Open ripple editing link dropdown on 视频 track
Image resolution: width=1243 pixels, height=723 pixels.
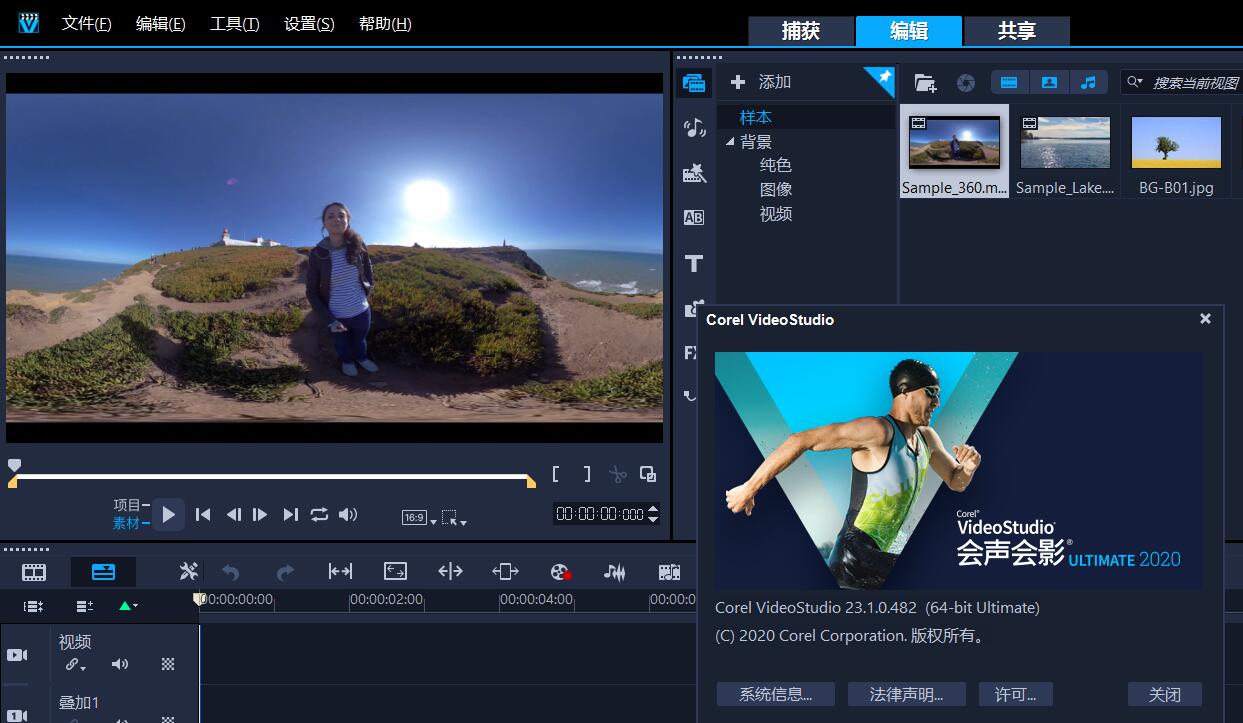coord(76,664)
